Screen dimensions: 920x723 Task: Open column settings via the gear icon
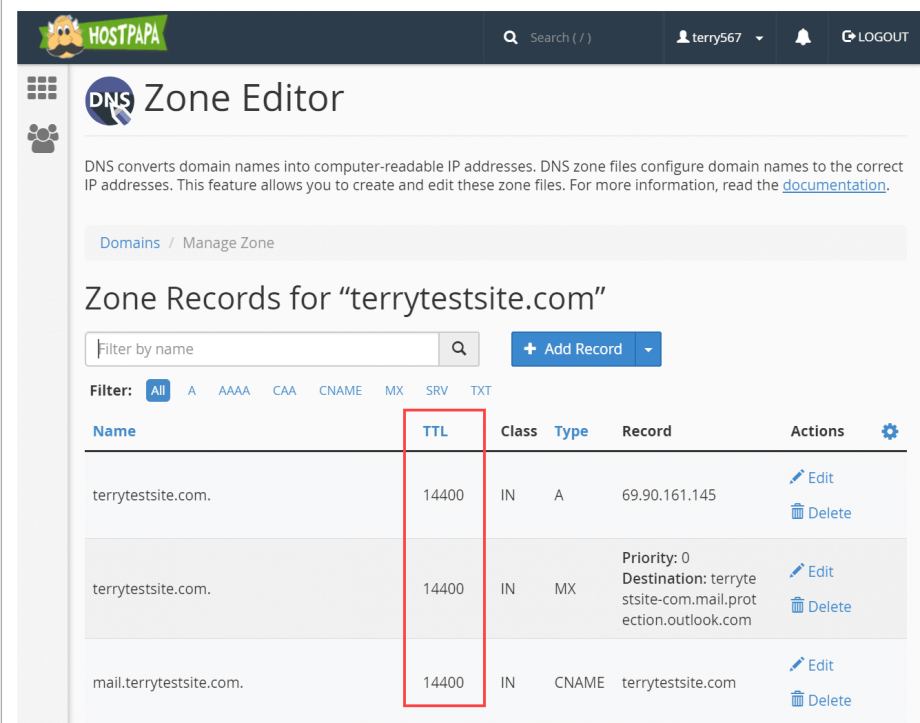pyautogui.click(x=889, y=431)
